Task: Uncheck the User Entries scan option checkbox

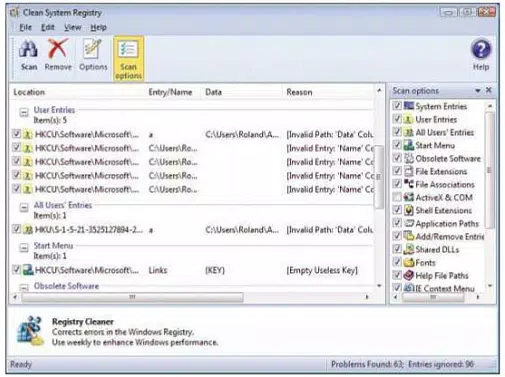Action: coord(397,119)
